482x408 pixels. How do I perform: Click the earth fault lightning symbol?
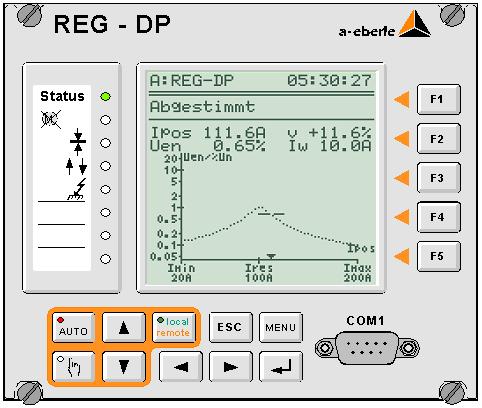77,189
